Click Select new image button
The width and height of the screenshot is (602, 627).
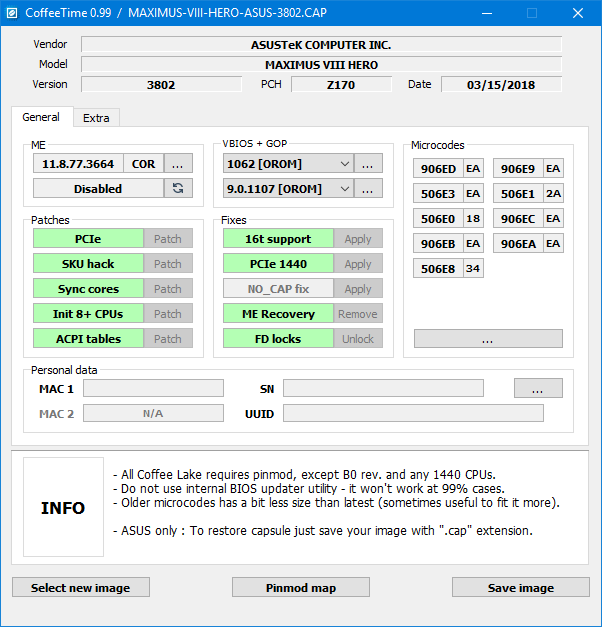(x=81, y=587)
